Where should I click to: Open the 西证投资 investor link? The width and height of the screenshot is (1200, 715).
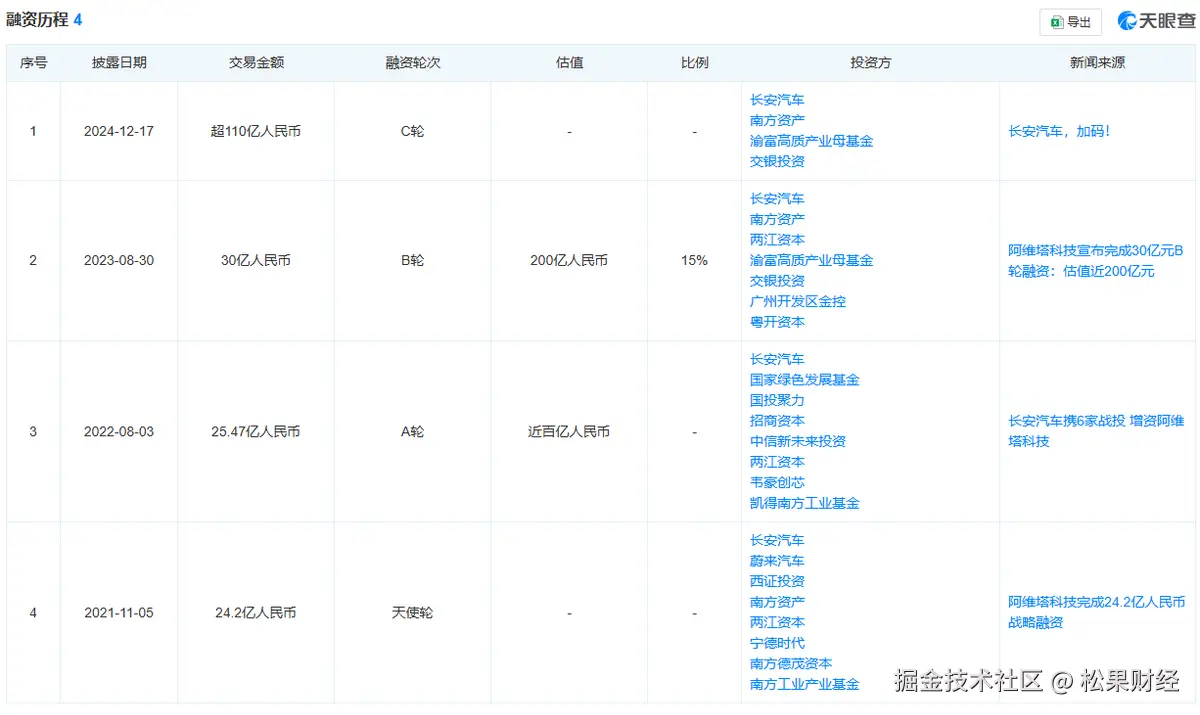tap(777, 581)
